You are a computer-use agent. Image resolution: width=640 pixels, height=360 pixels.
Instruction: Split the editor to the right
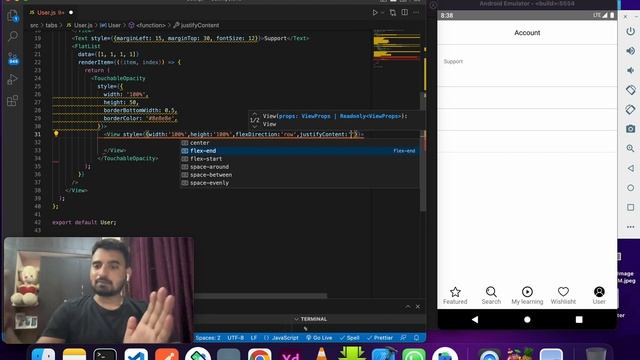tap(404, 13)
